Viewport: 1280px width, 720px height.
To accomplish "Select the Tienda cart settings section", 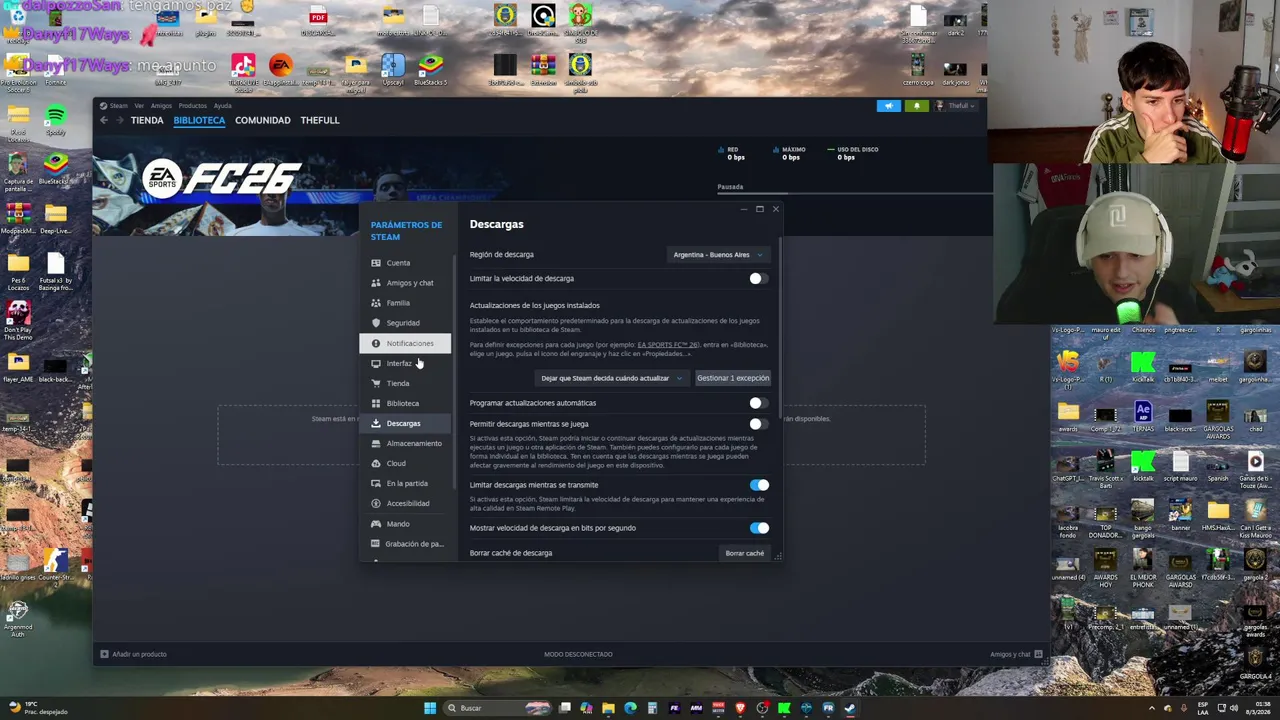I will [404, 383].
